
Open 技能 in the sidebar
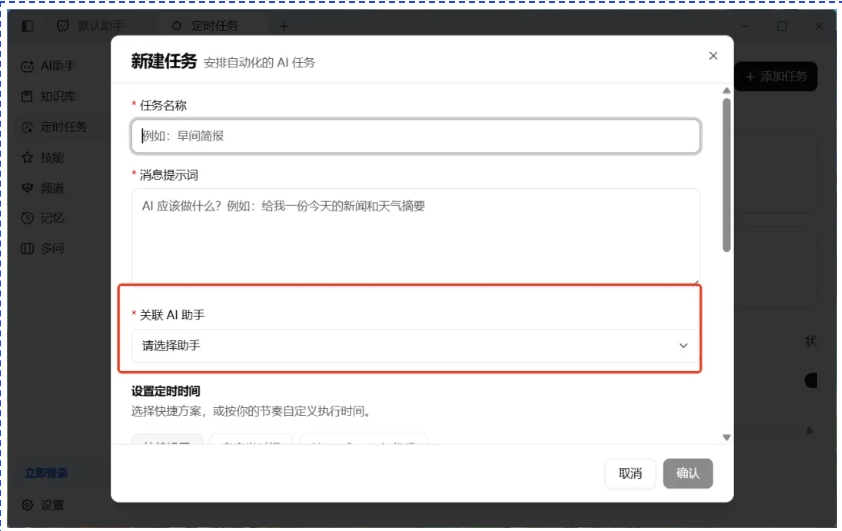click(43, 157)
